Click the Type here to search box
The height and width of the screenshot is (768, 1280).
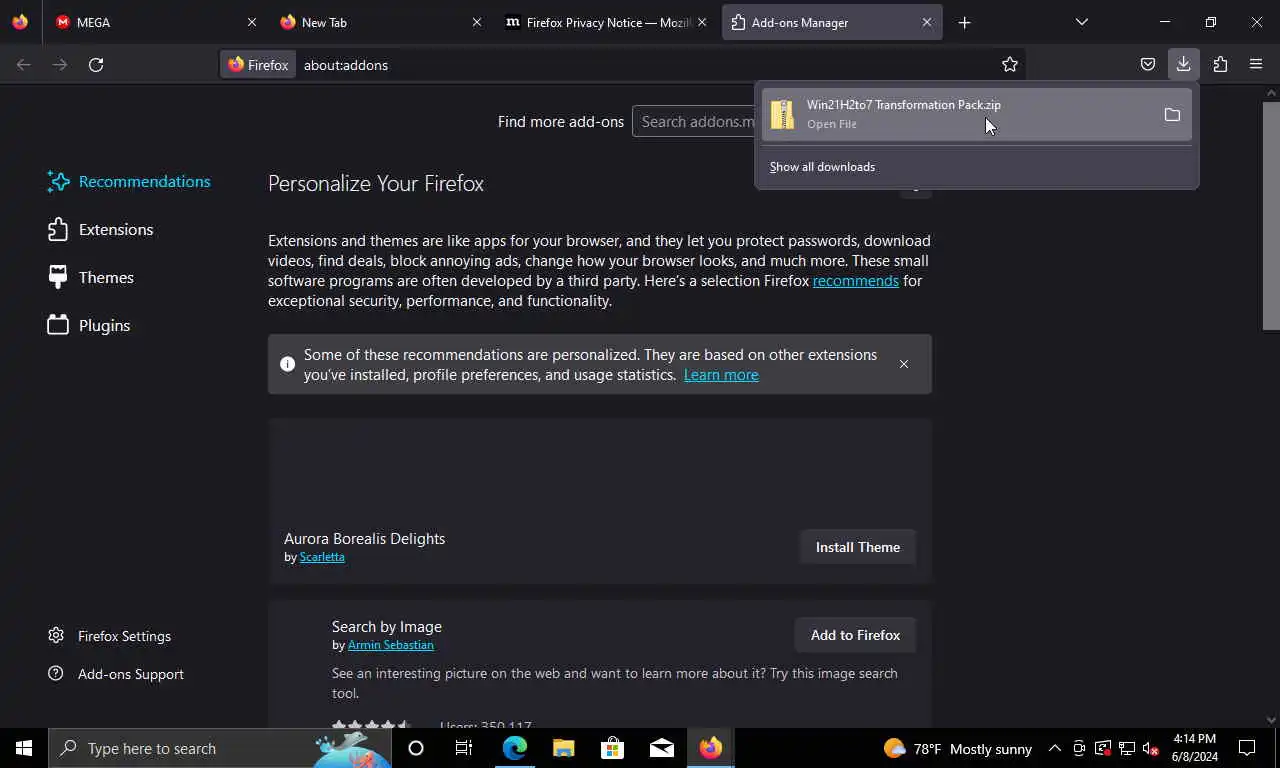pyautogui.click(x=220, y=748)
